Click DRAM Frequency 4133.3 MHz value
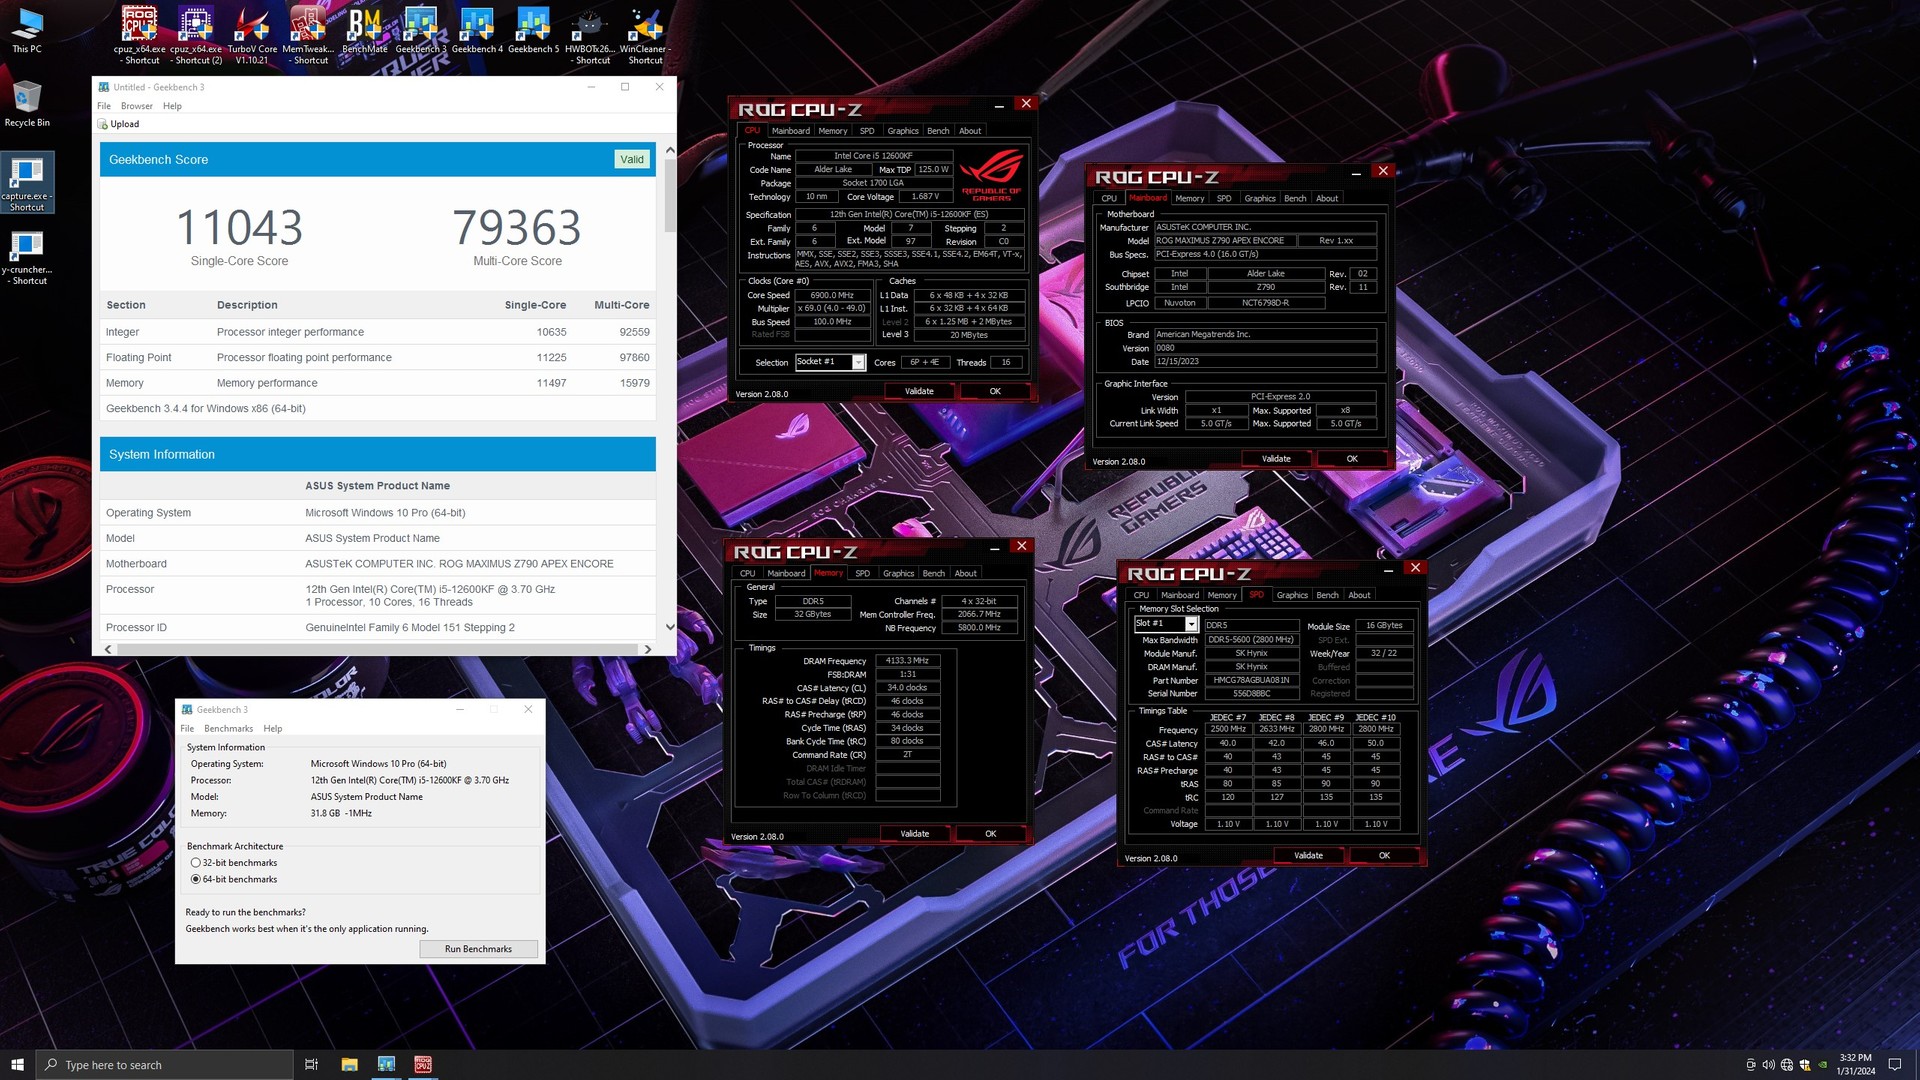The width and height of the screenshot is (1920, 1080). pyautogui.click(x=907, y=661)
